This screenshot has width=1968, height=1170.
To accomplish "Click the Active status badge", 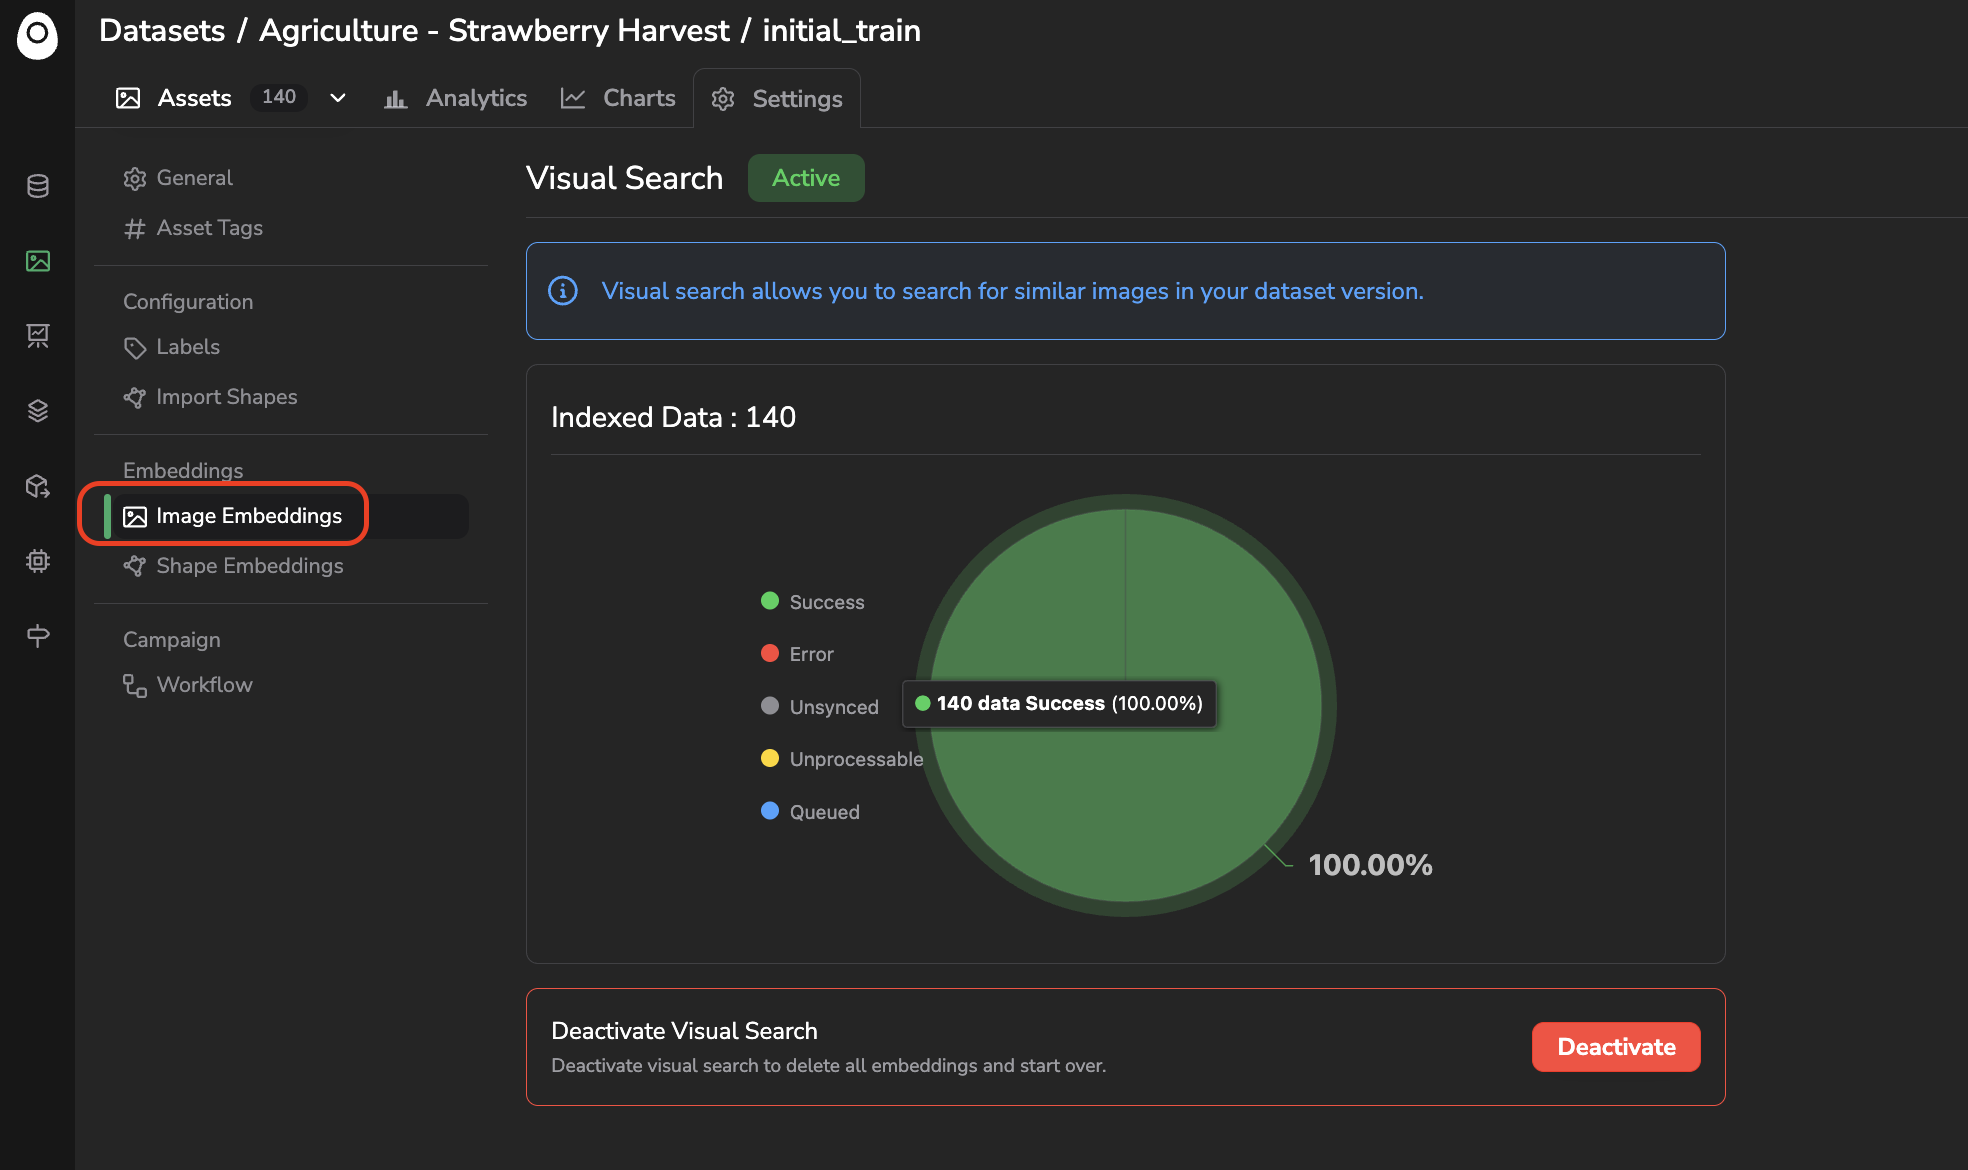I will pyautogui.click(x=806, y=178).
